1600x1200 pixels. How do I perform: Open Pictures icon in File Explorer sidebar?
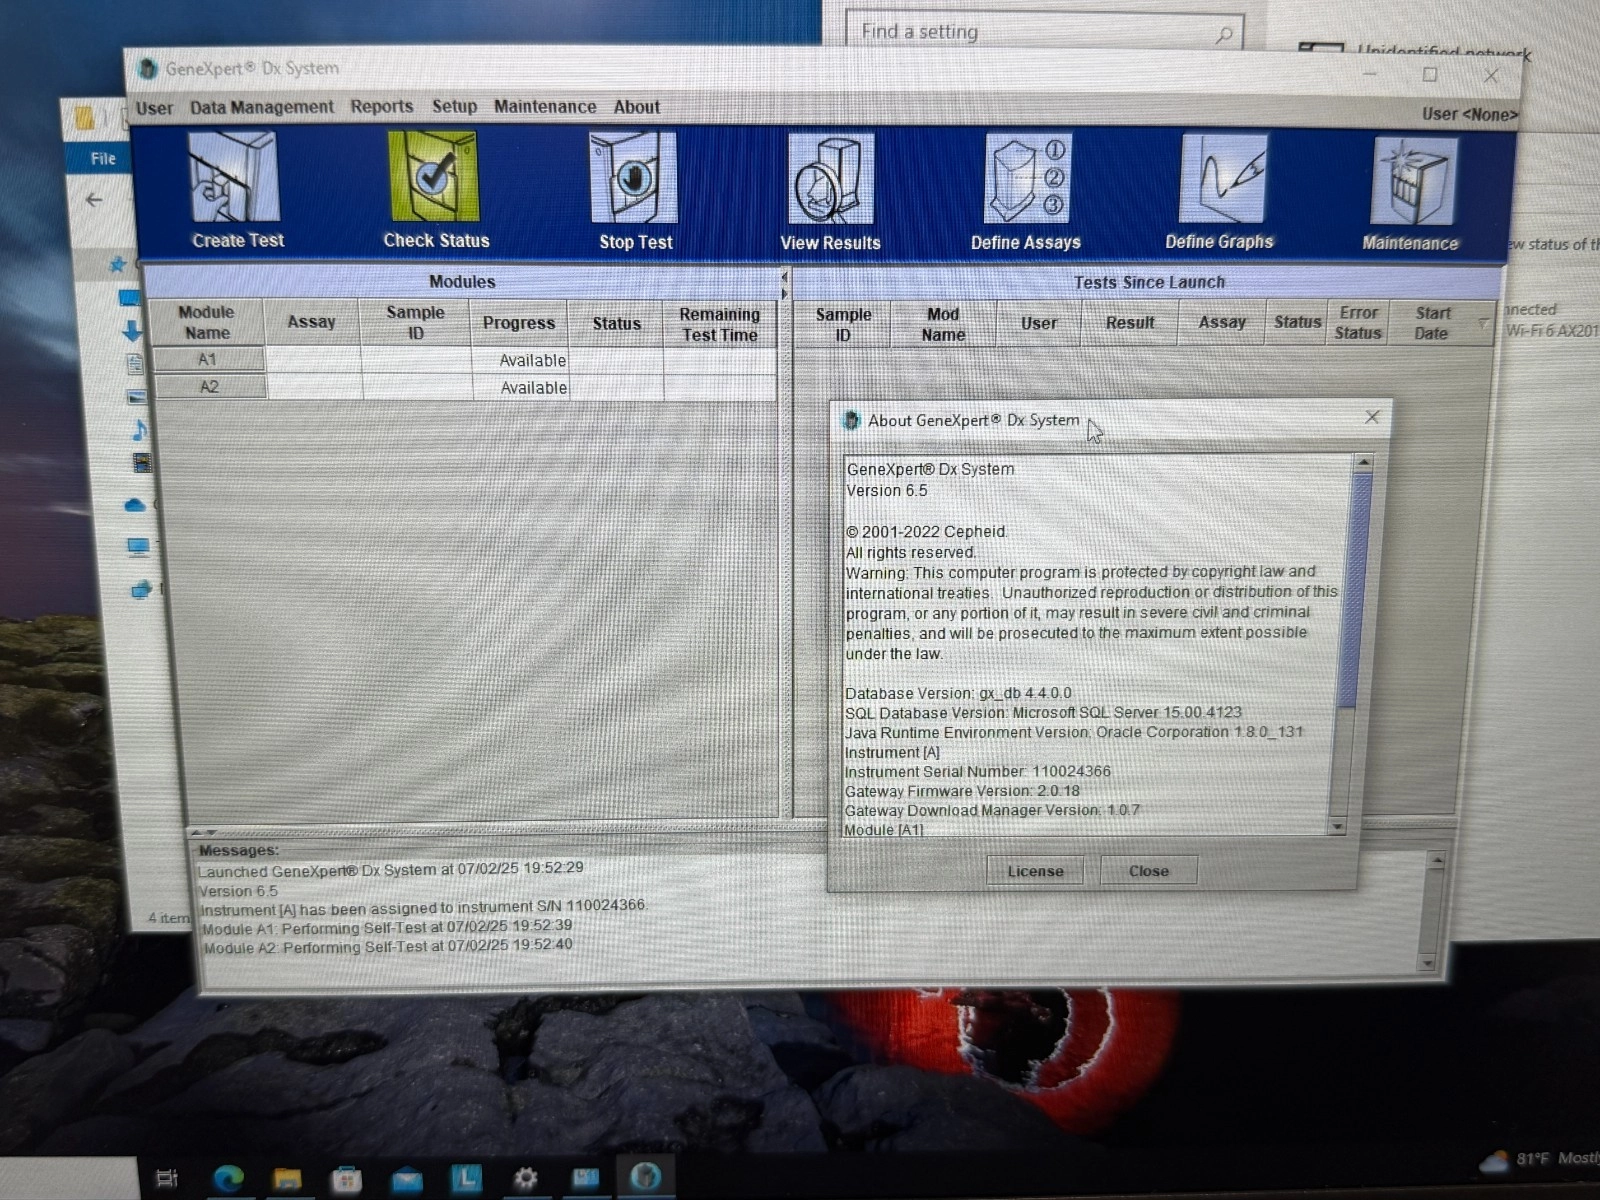pyautogui.click(x=136, y=397)
